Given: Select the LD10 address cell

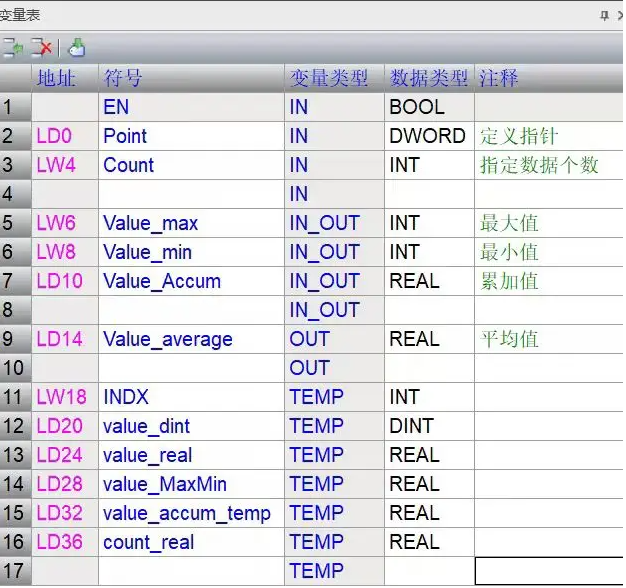Looking at the screenshot, I should pos(65,281).
